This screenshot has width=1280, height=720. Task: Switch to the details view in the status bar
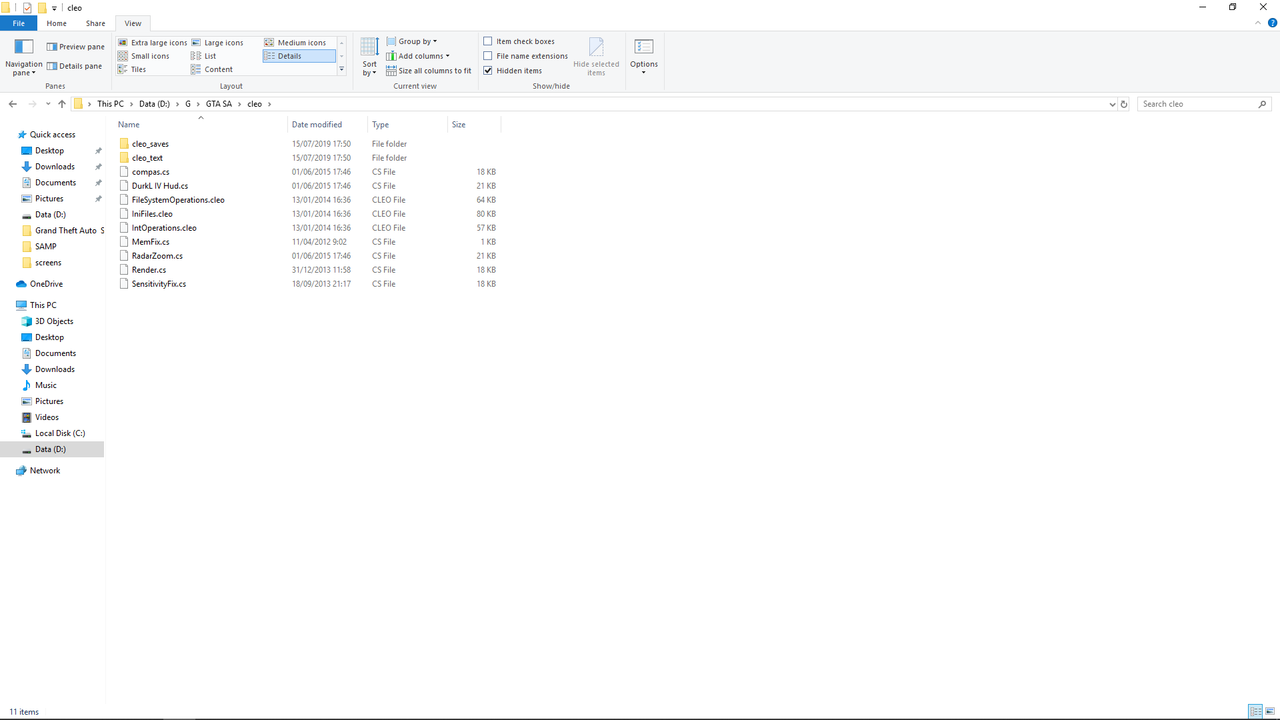click(x=1255, y=711)
